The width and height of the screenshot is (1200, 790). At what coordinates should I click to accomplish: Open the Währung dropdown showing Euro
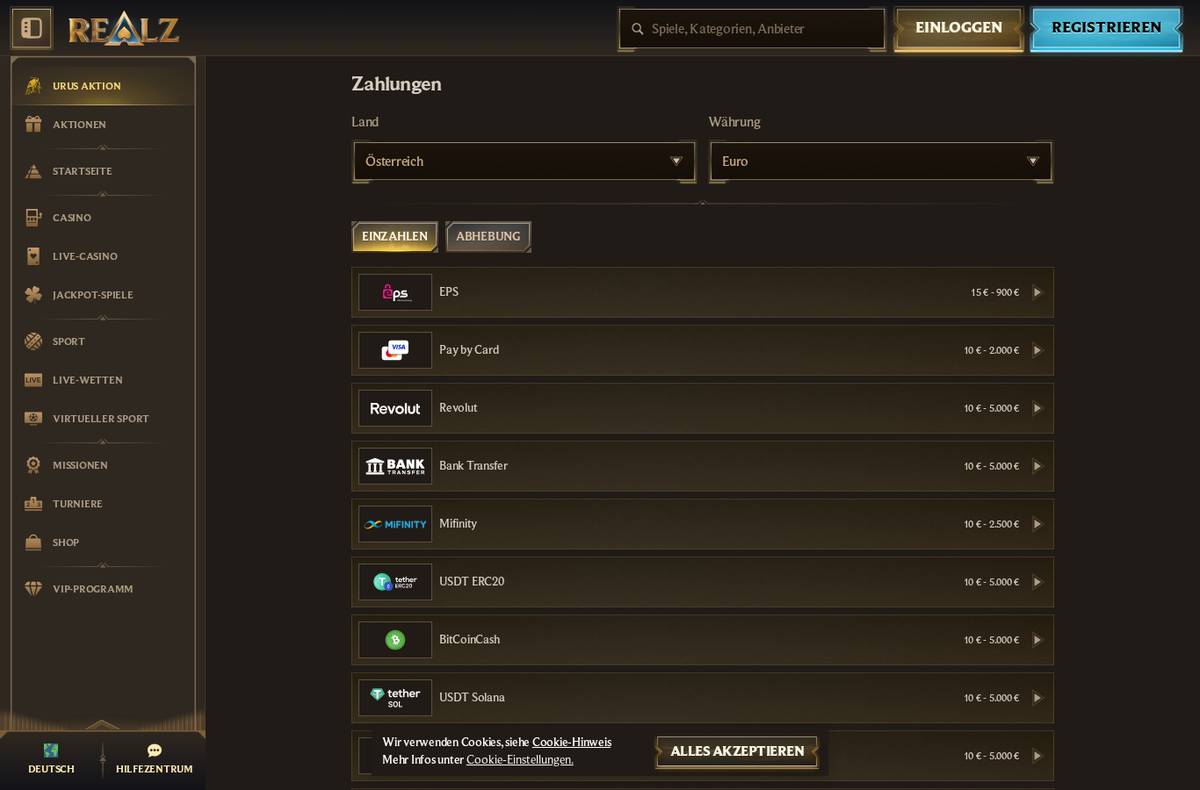880,161
